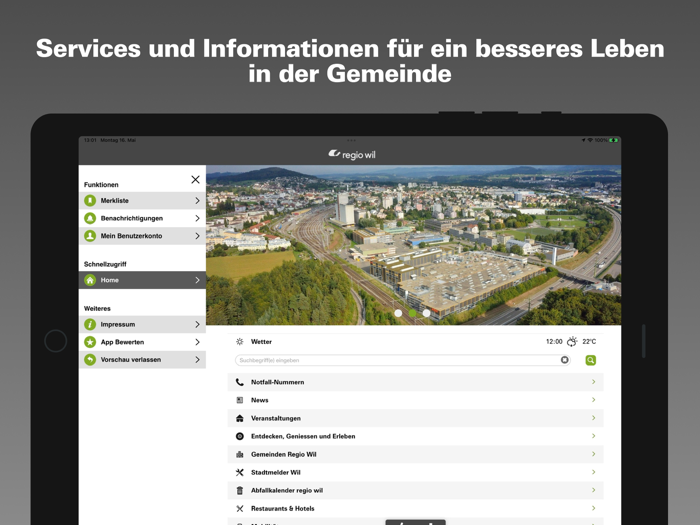Click the cloudy weather icon next to 22°C
The image size is (700, 525).
572,342
